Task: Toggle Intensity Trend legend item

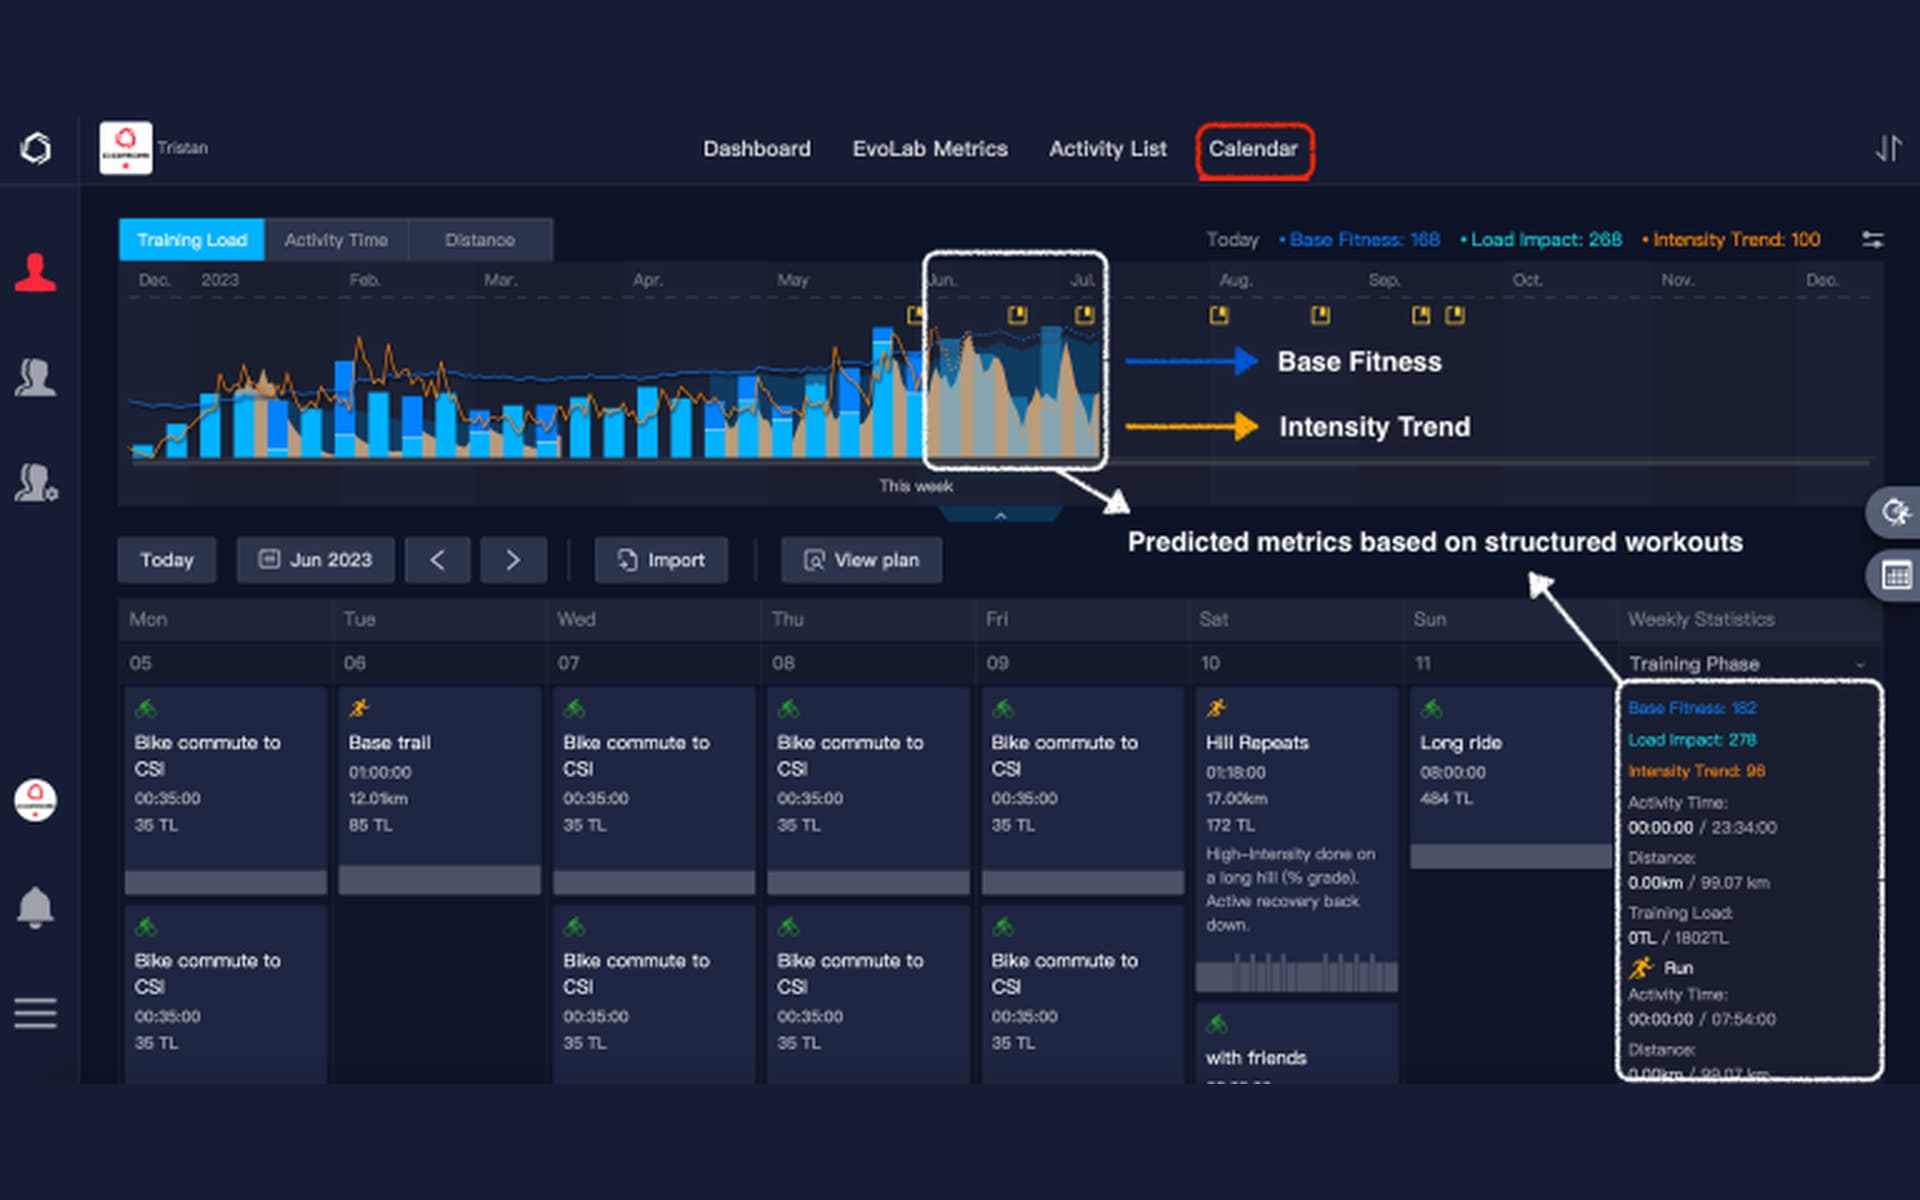Action: point(1731,240)
